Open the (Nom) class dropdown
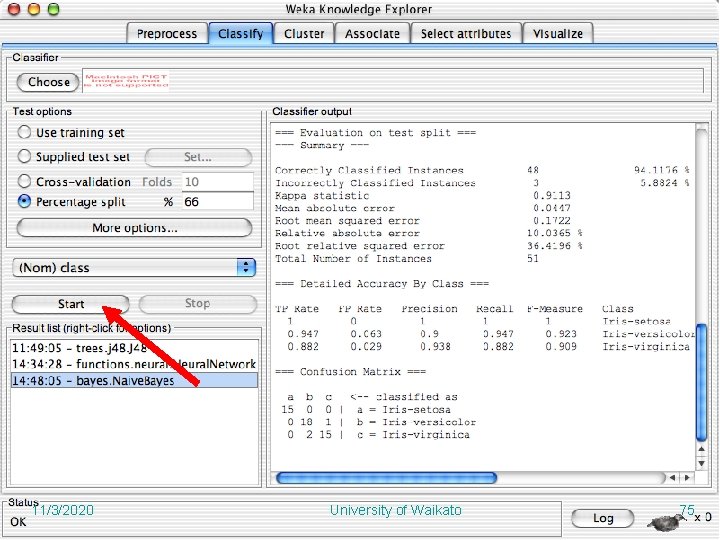 (x=134, y=268)
